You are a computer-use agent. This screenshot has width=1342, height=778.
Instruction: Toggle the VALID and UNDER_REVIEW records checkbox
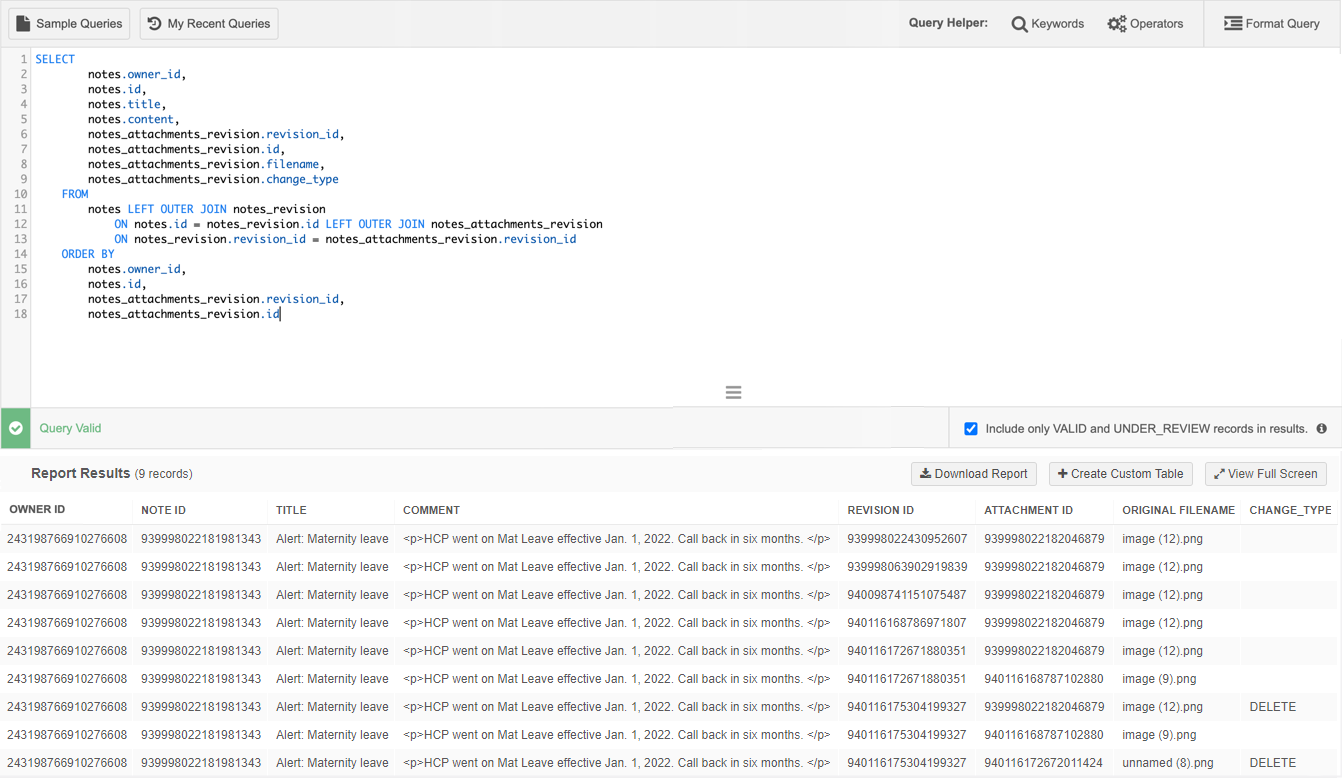(x=970, y=429)
